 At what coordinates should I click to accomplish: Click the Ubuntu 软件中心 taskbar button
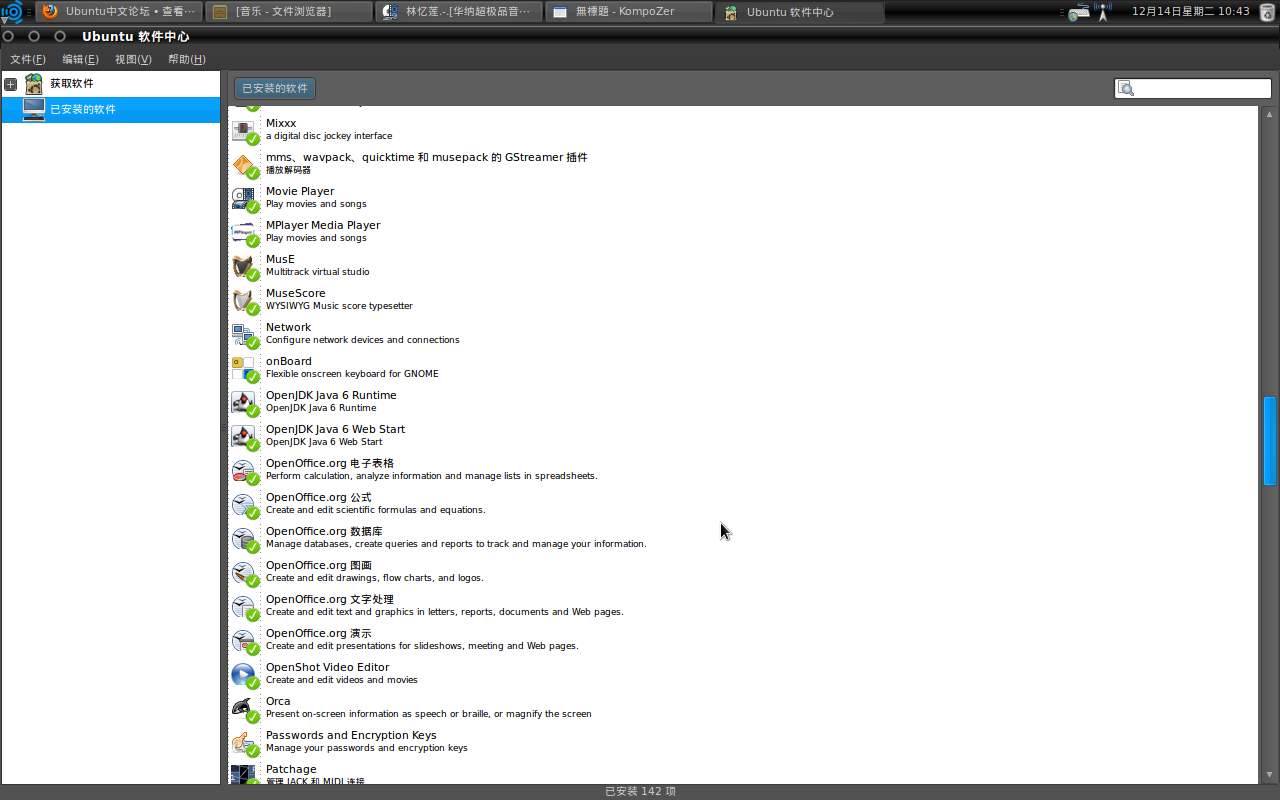[799, 12]
